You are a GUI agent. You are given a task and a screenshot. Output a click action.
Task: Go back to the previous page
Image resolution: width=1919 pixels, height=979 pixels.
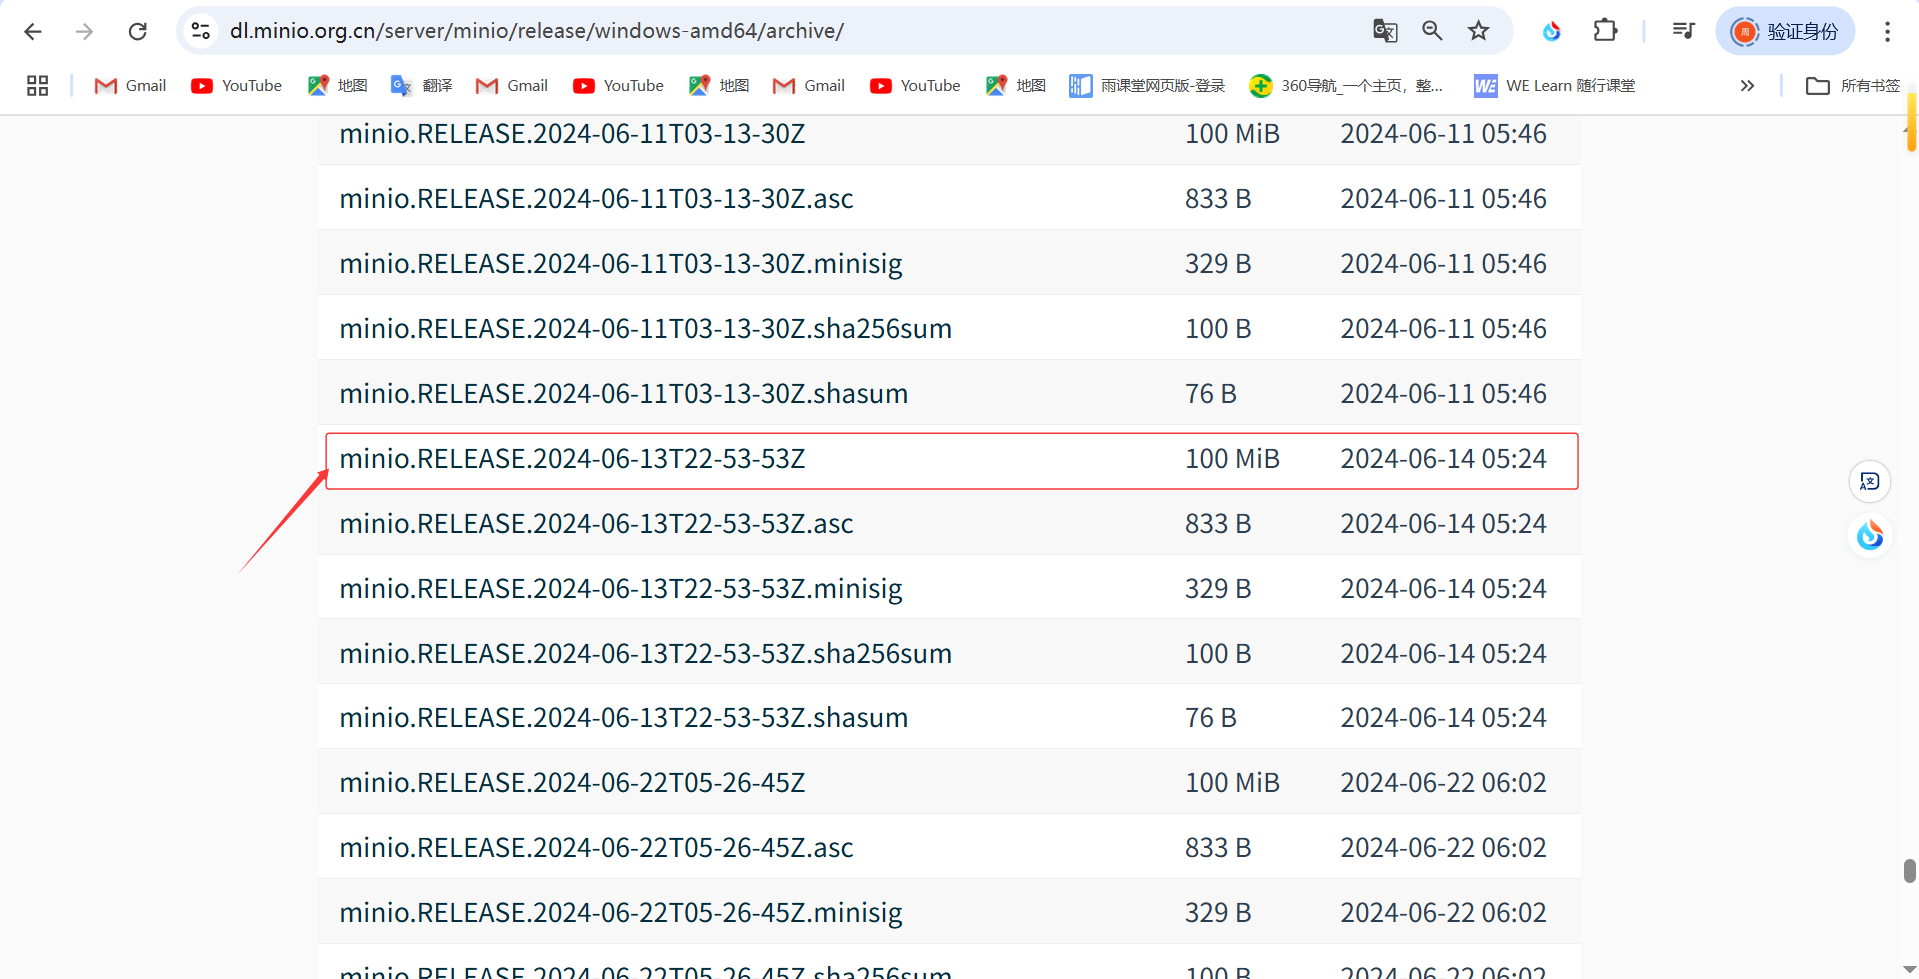coord(33,31)
